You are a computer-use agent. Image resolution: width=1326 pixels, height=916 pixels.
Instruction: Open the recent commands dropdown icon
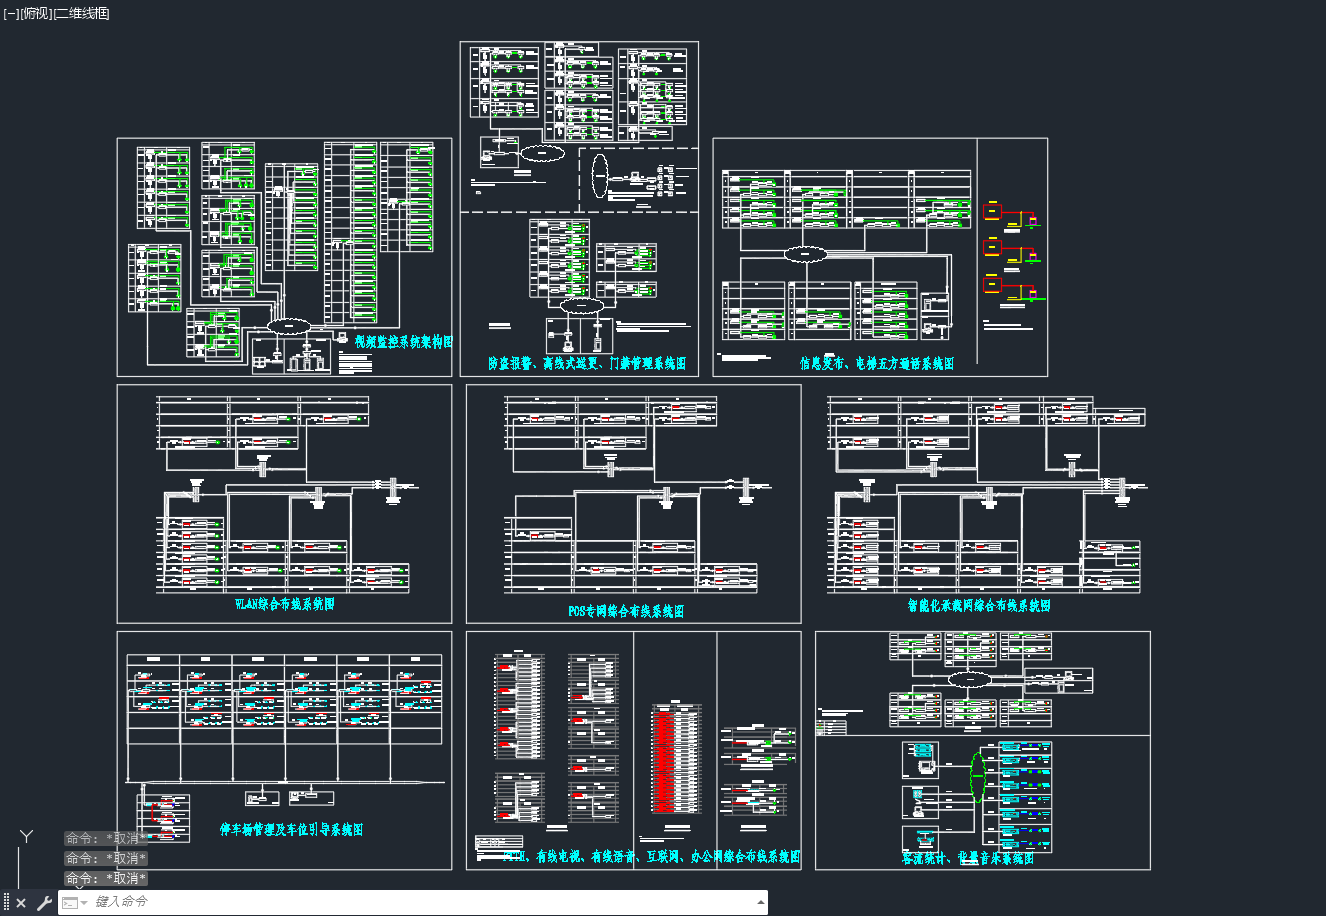[x=75, y=903]
